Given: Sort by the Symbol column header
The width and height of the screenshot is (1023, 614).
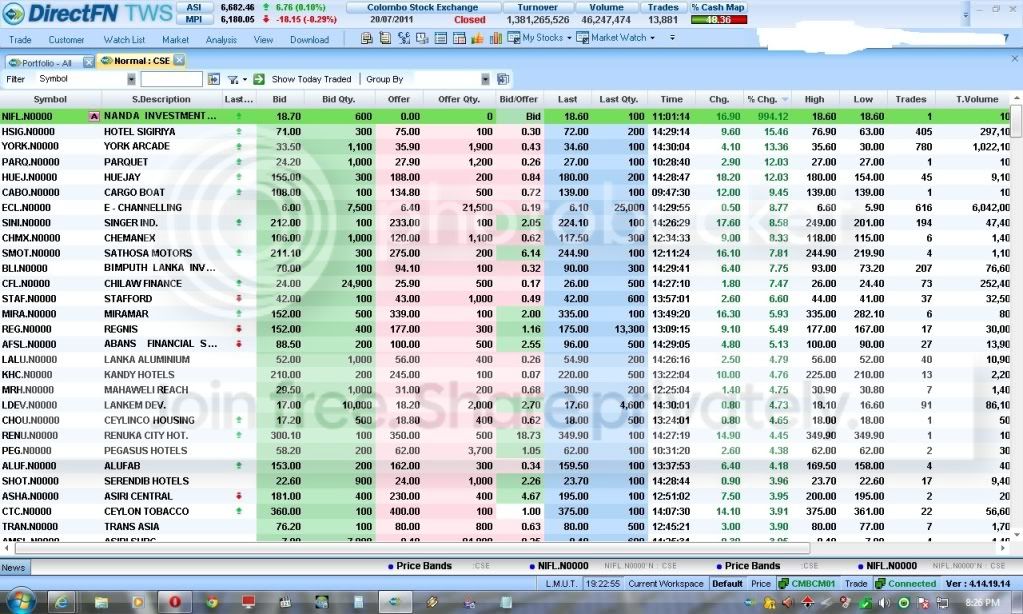Looking at the screenshot, I should pos(50,99).
